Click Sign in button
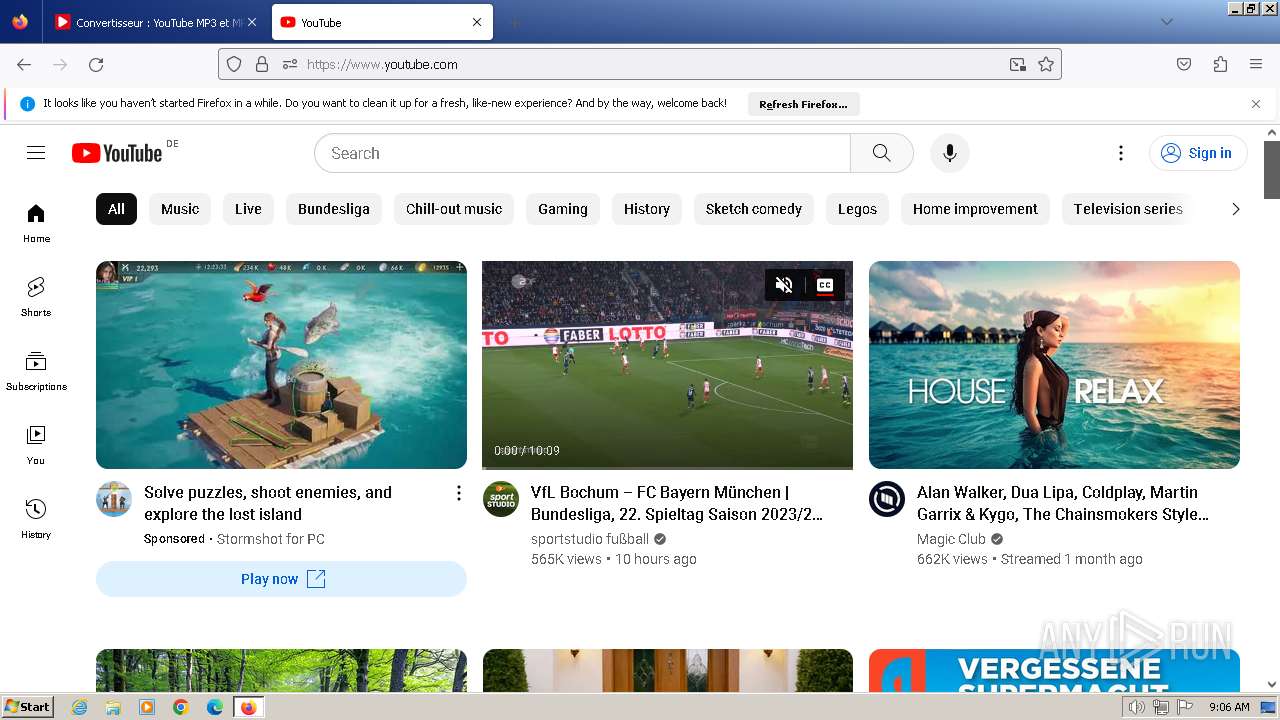Screen dimensions: 1280x720 coord(1198,153)
